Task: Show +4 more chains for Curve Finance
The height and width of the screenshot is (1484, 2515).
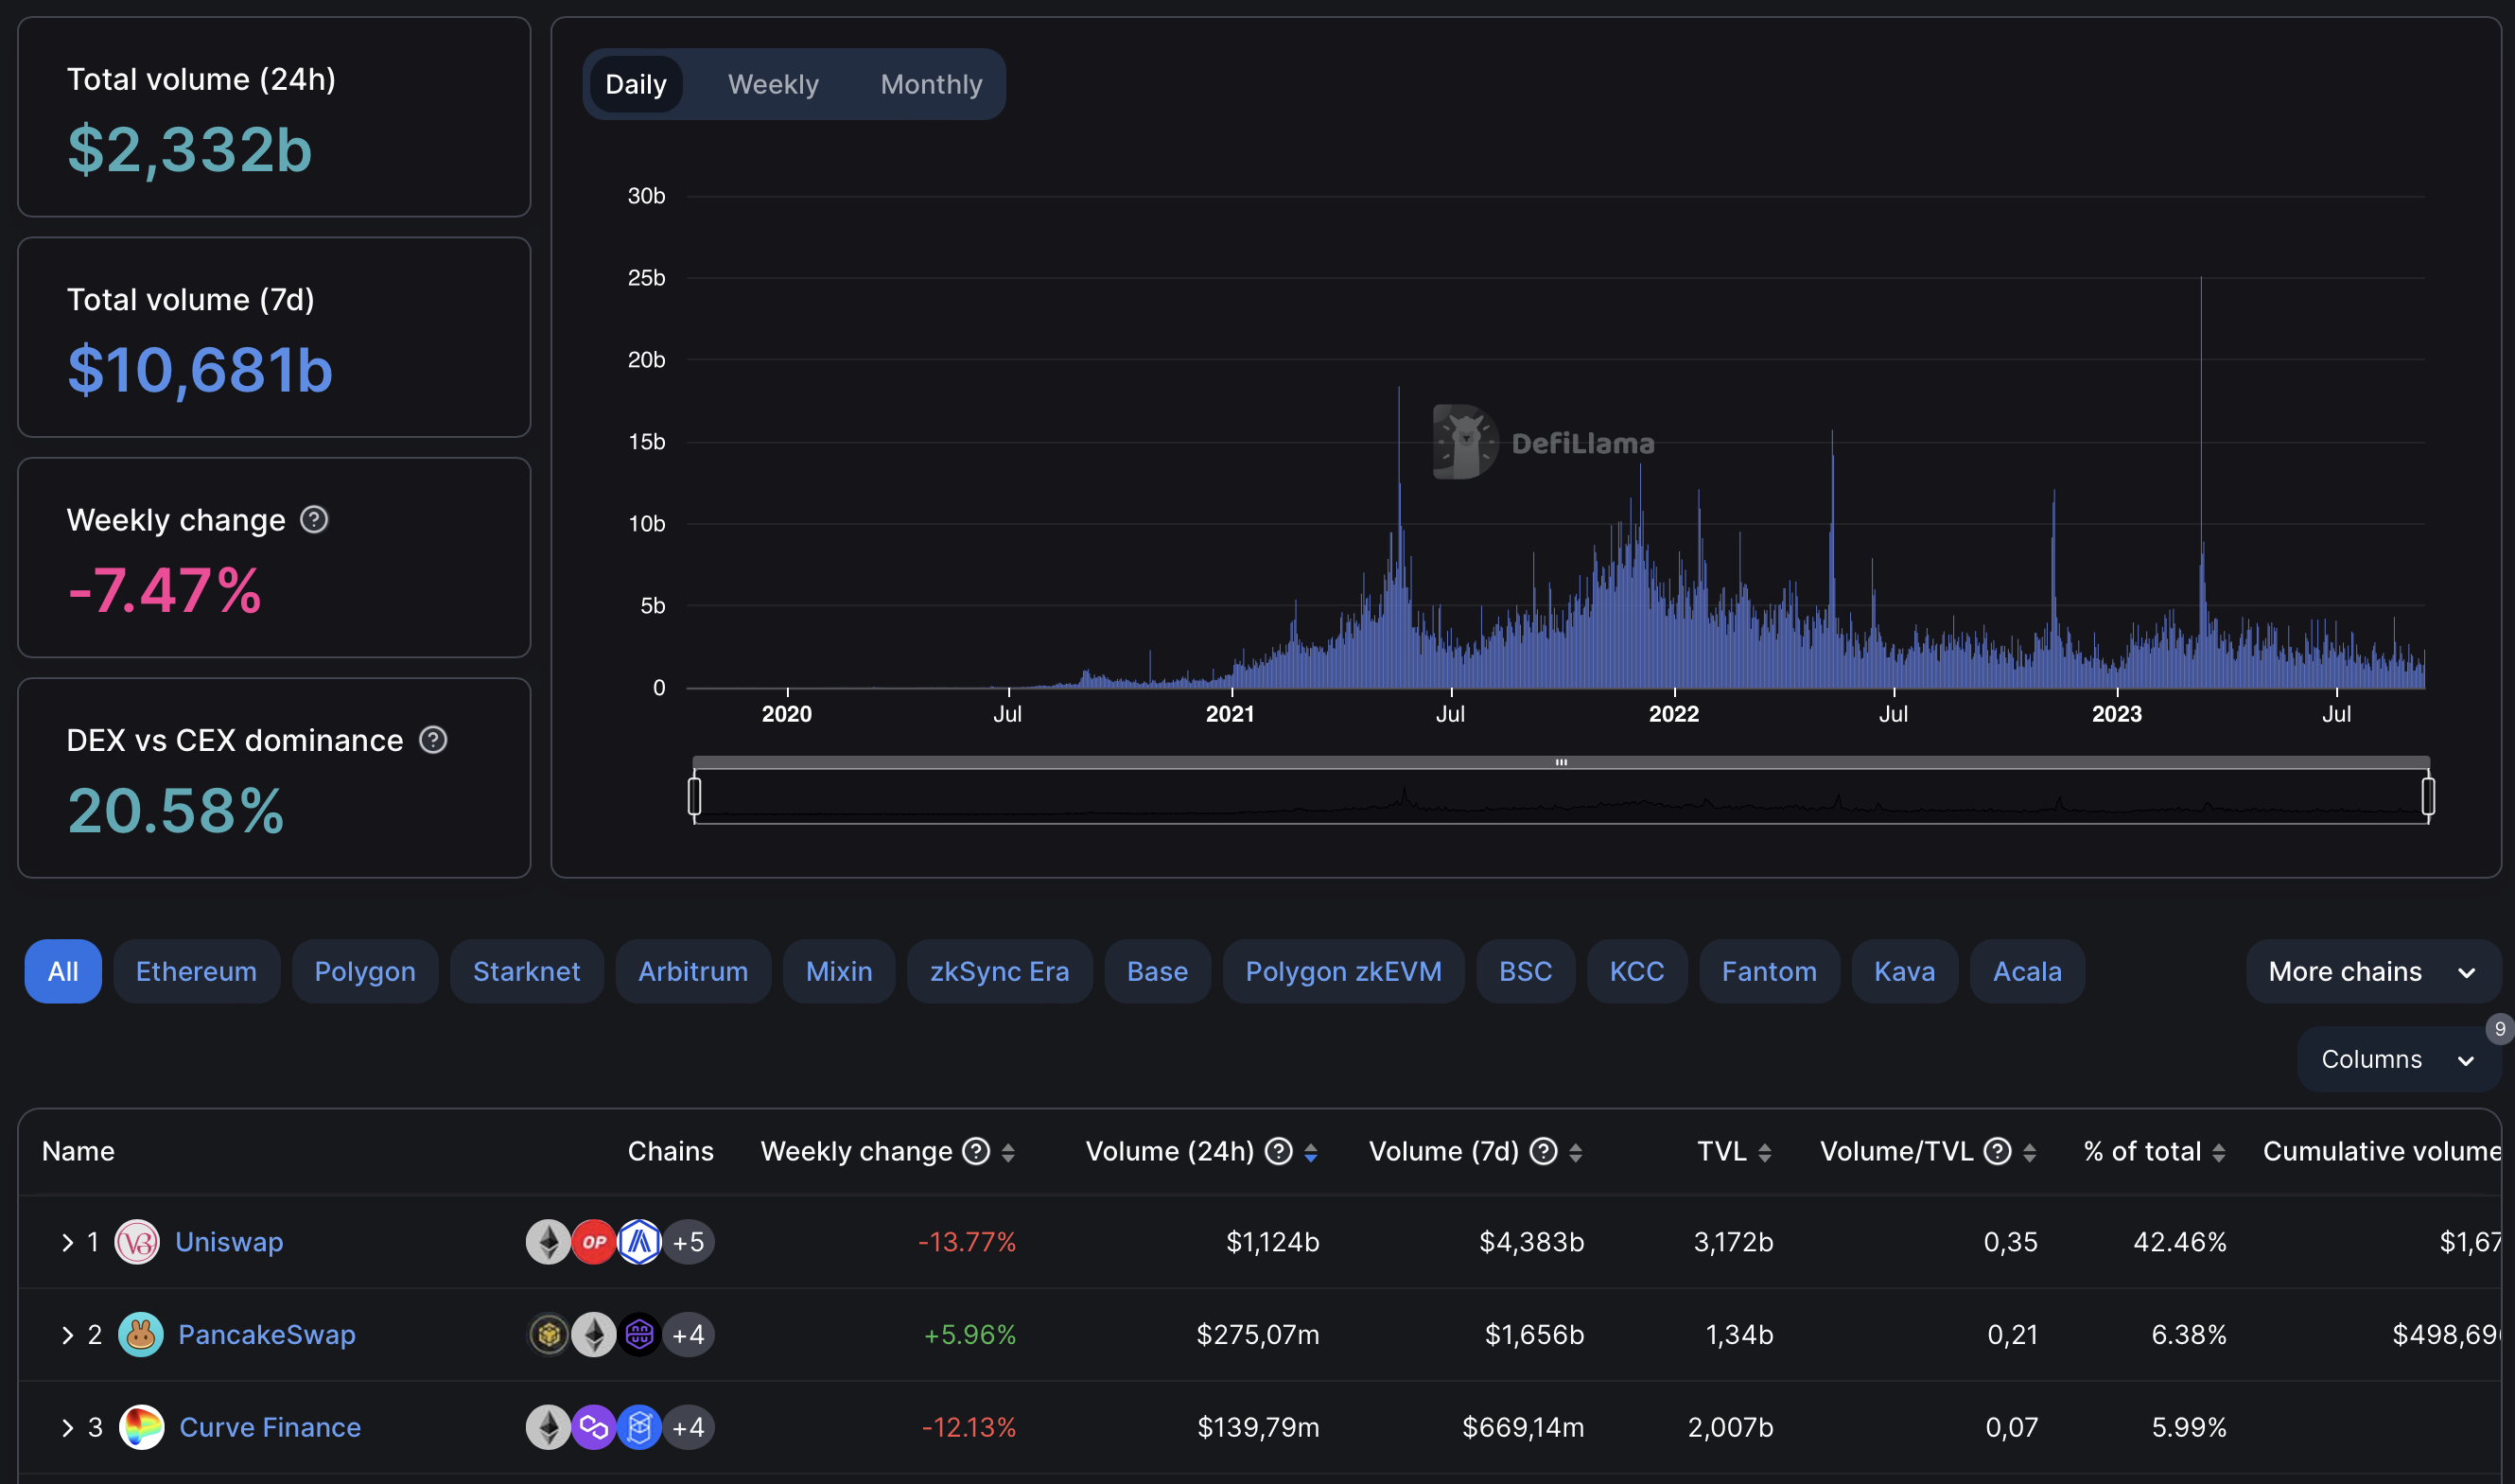Action: [x=689, y=1427]
